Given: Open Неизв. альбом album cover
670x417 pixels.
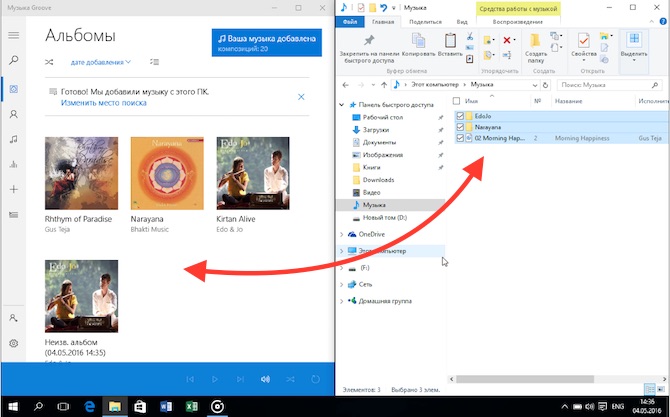Looking at the screenshot, I should (x=81, y=296).
